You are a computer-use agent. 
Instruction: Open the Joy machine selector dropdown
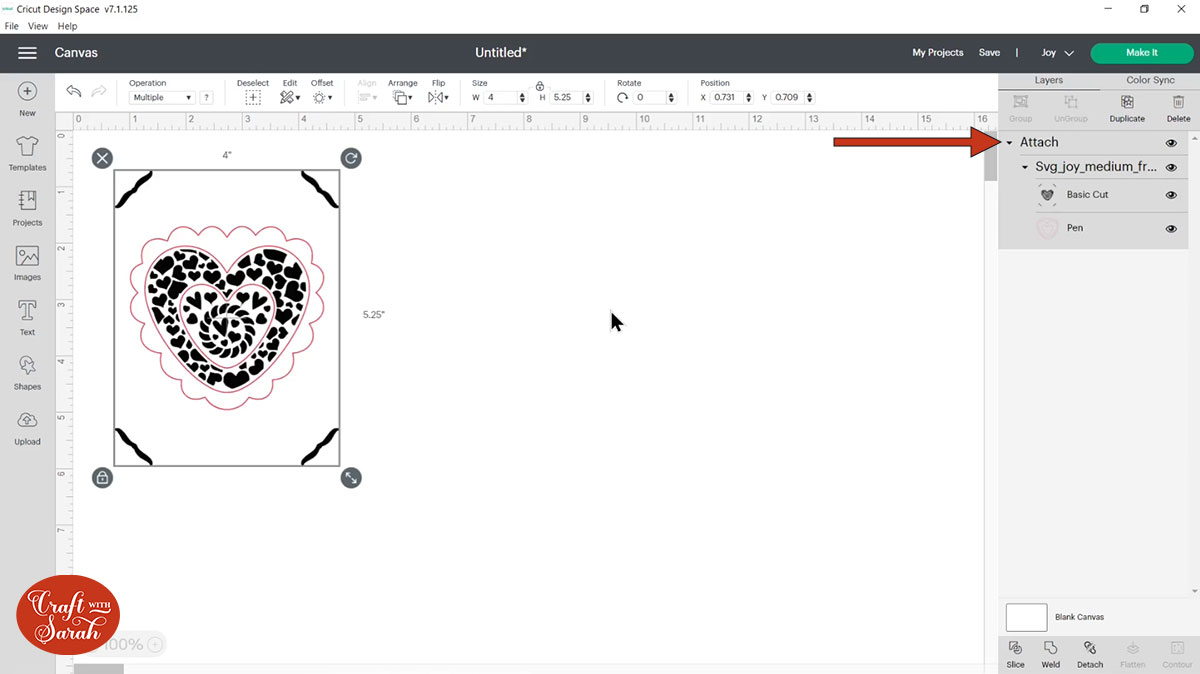pyautogui.click(x=1057, y=53)
